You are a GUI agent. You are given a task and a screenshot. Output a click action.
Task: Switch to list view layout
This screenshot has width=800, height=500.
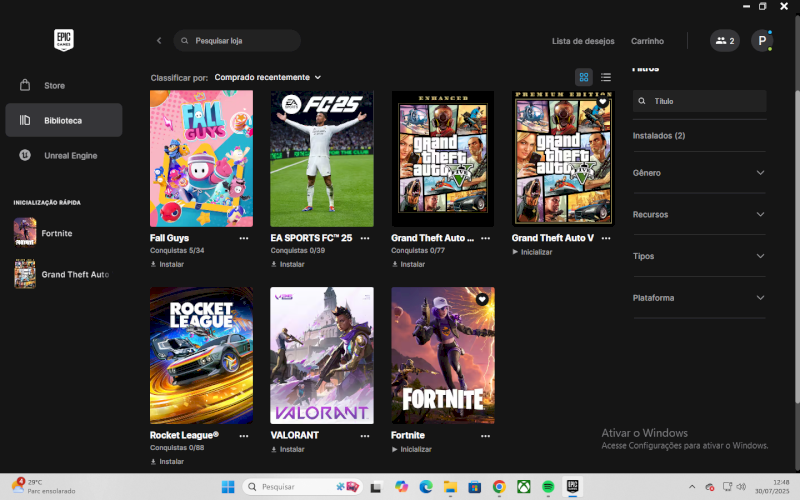click(606, 77)
